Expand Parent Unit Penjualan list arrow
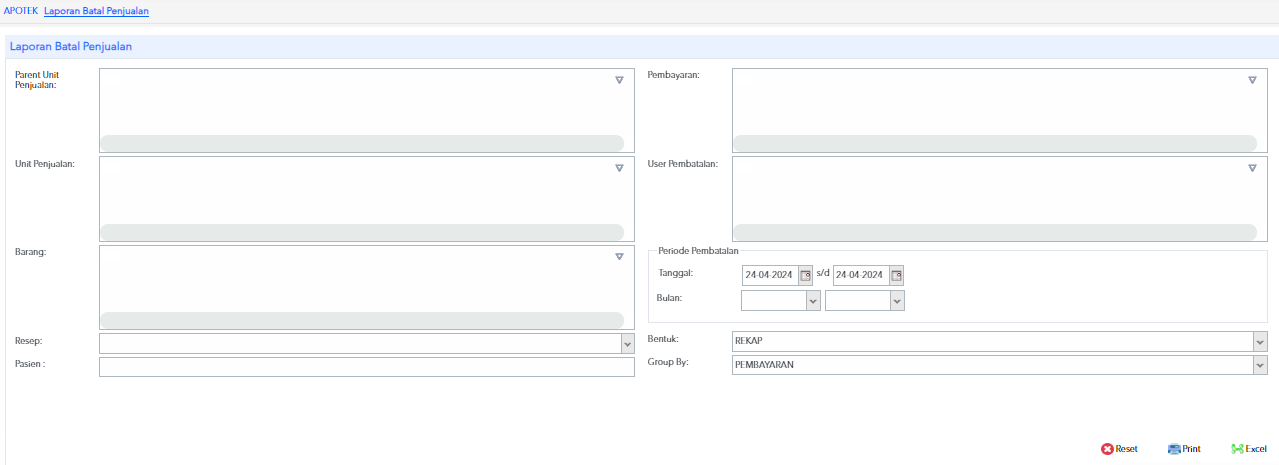 619,80
